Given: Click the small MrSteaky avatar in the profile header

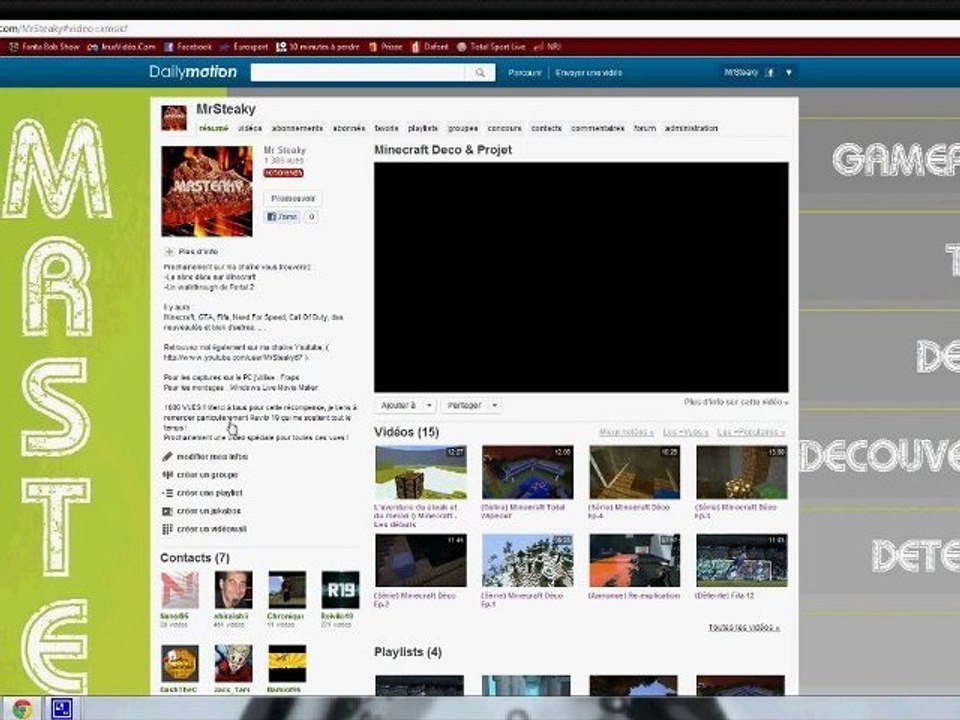Looking at the screenshot, I should [173, 118].
